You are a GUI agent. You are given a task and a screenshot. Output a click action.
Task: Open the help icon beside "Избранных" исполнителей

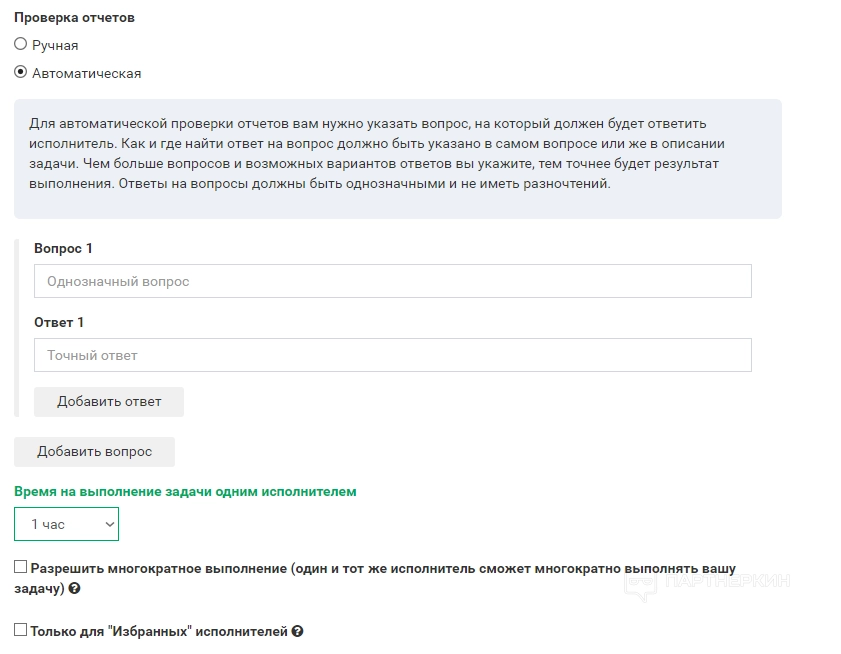[x=297, y=632]
